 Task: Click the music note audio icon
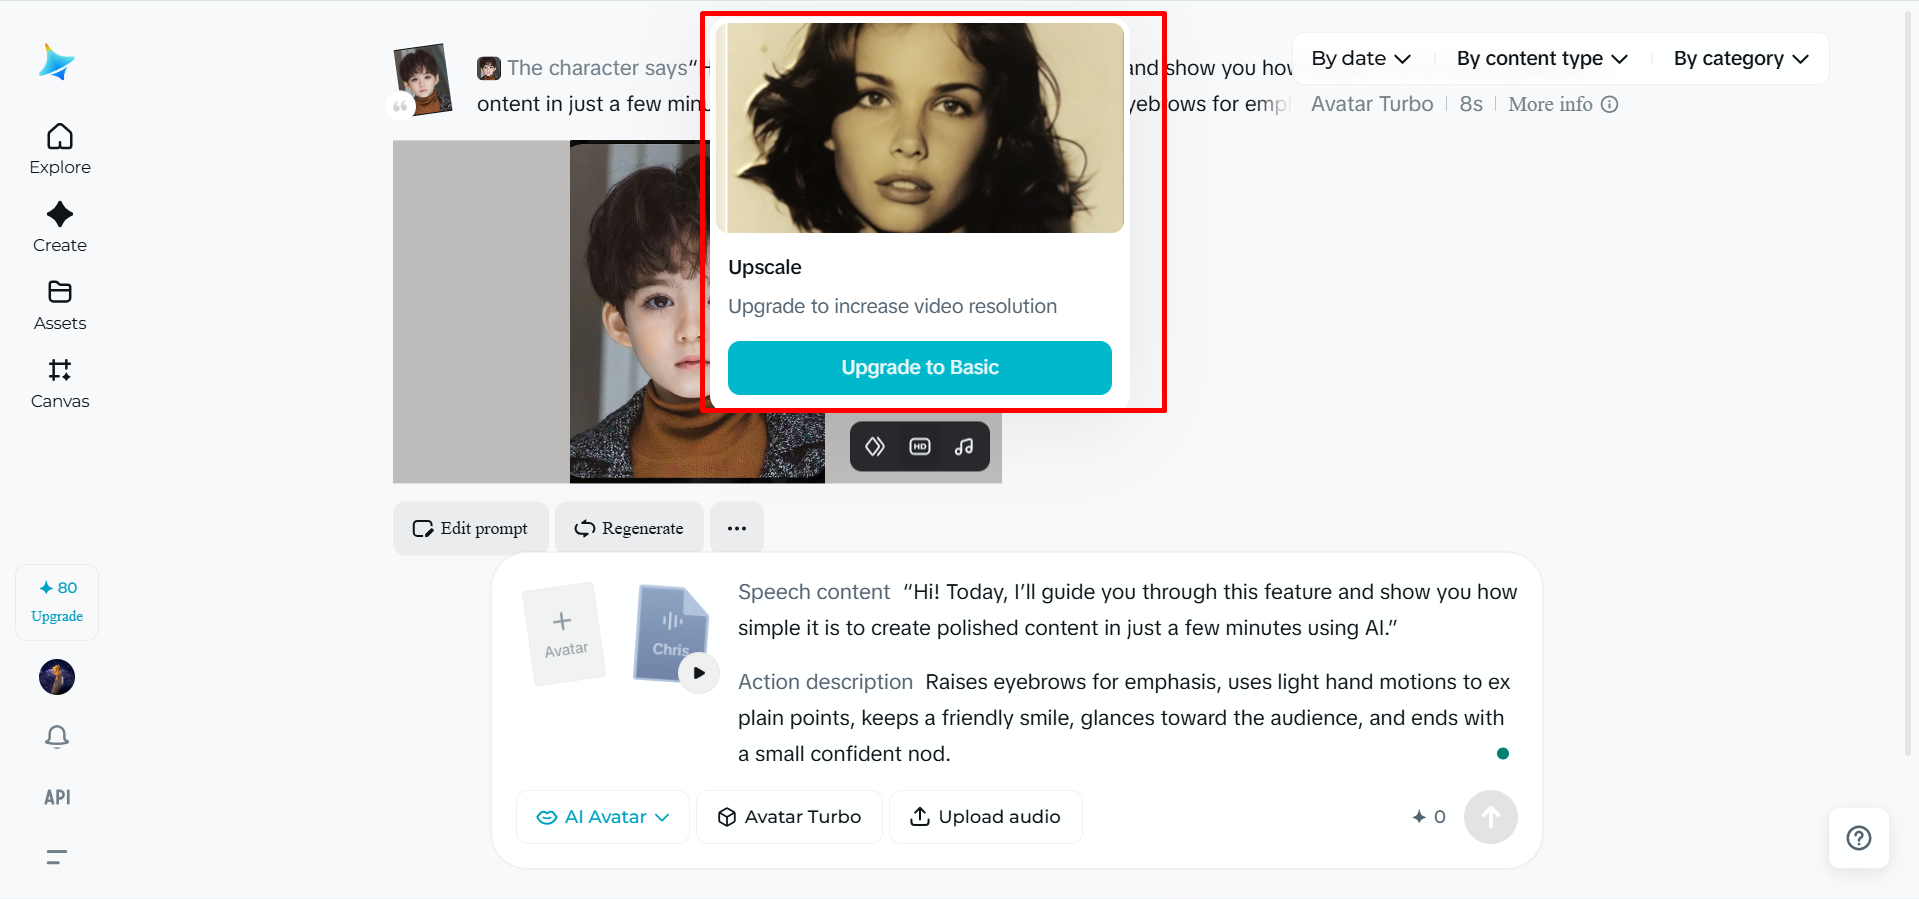coord(964,447)
